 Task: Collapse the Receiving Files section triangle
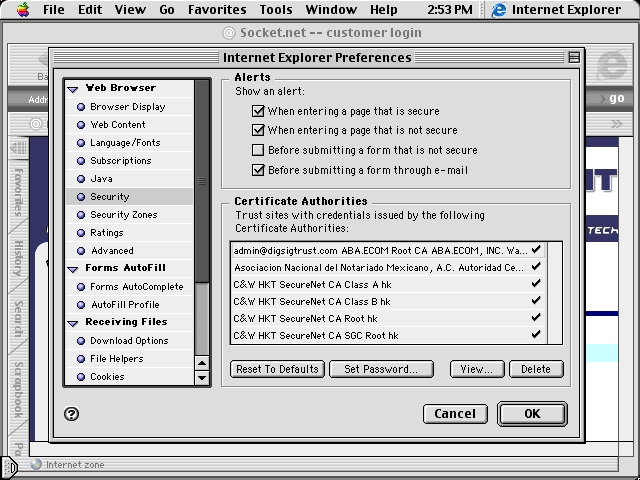(x=73, y=324)
